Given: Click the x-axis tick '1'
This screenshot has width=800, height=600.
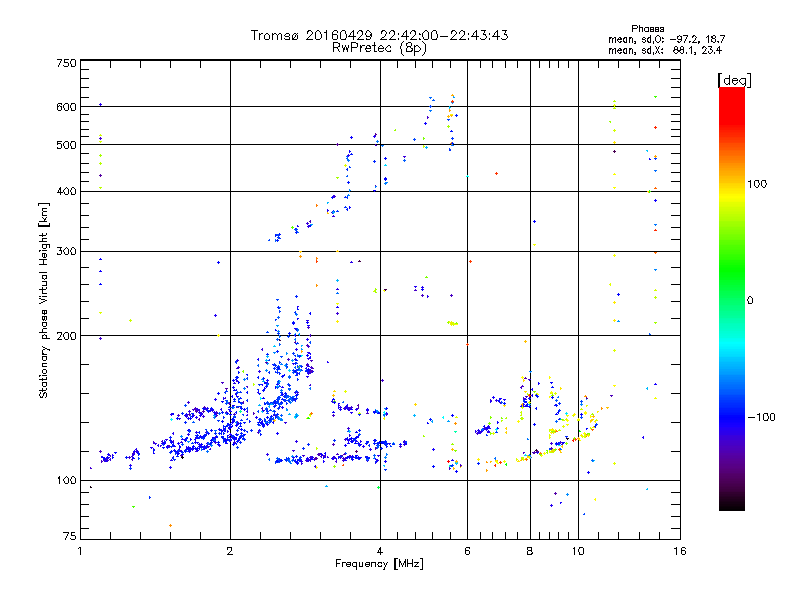Looking at the screenshot, I should point(80,551).
